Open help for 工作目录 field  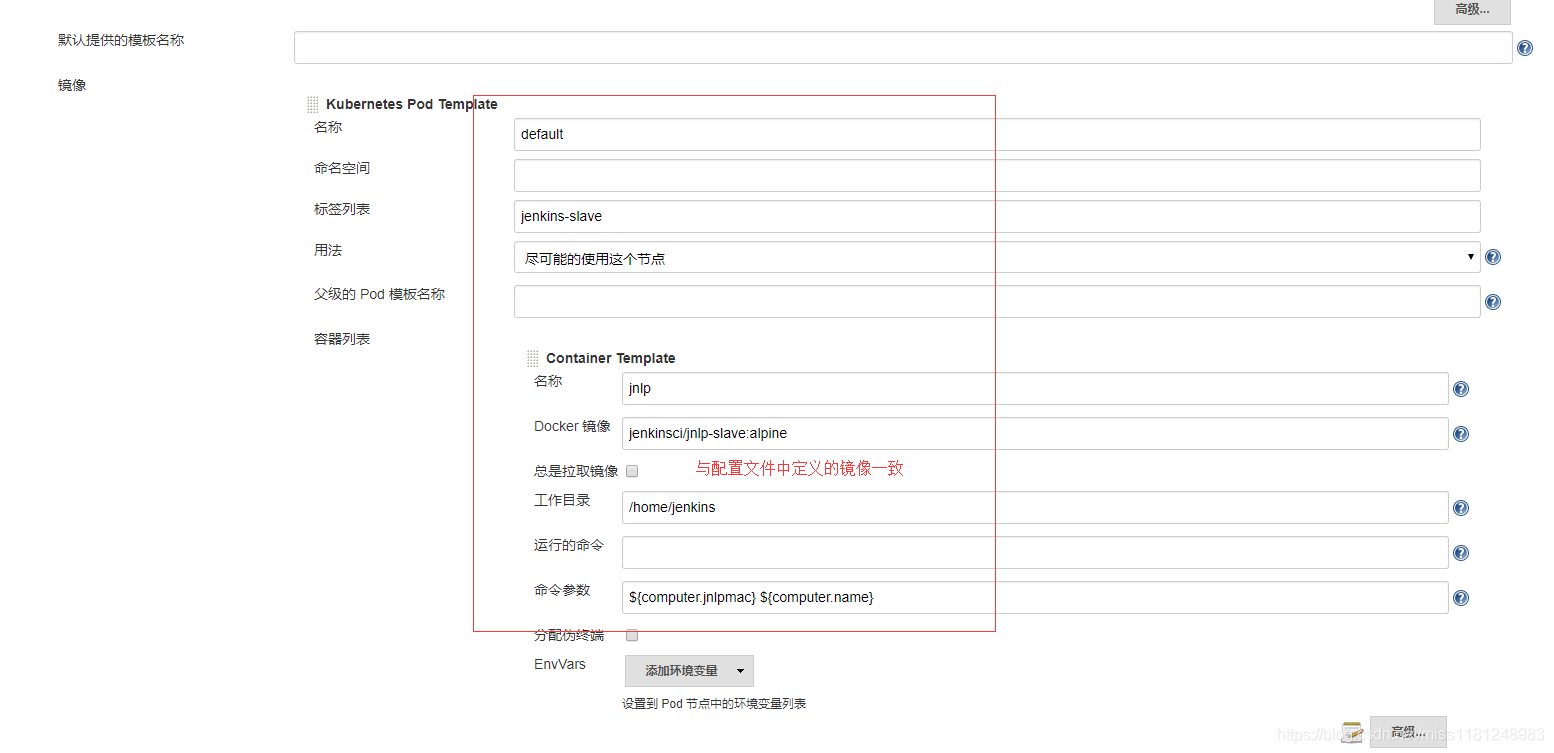click(1461, 508)
